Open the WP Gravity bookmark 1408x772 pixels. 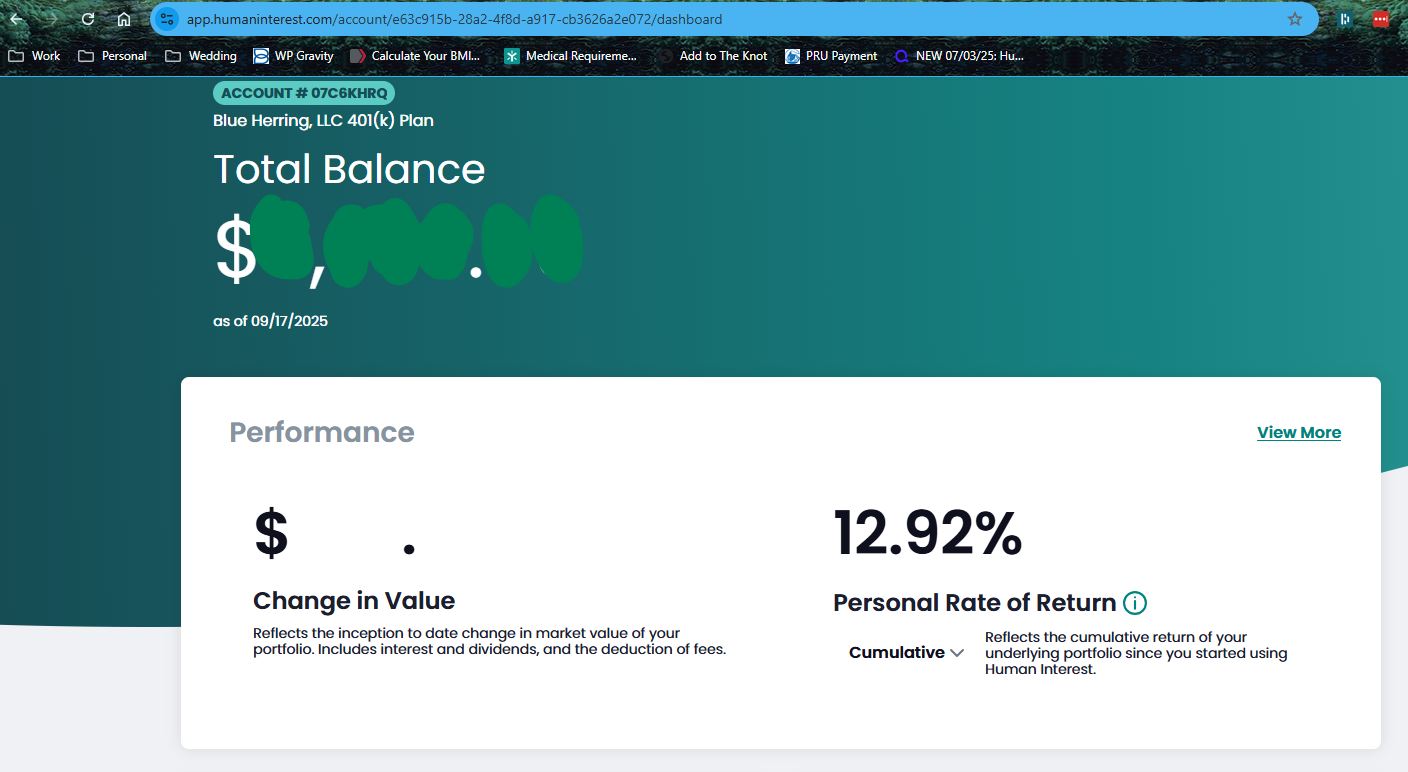tap(294, 56)
